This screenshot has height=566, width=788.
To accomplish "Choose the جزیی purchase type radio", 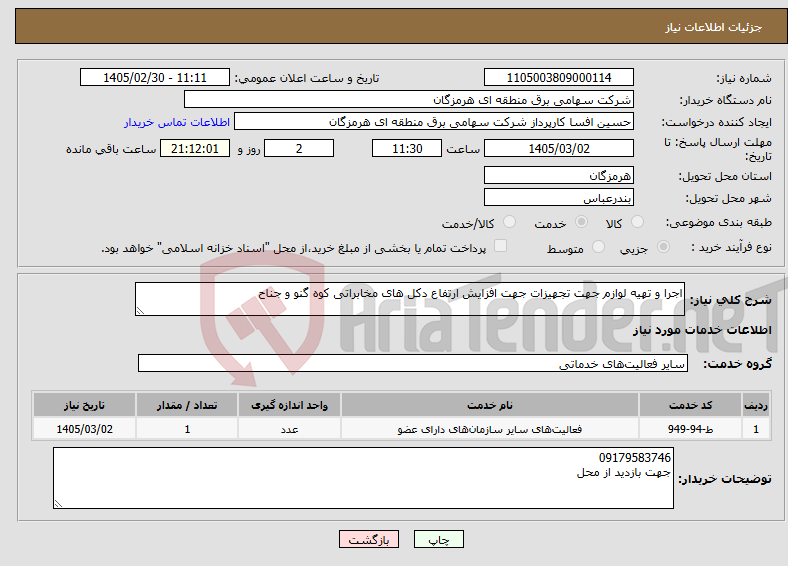I will pos(663,246).
